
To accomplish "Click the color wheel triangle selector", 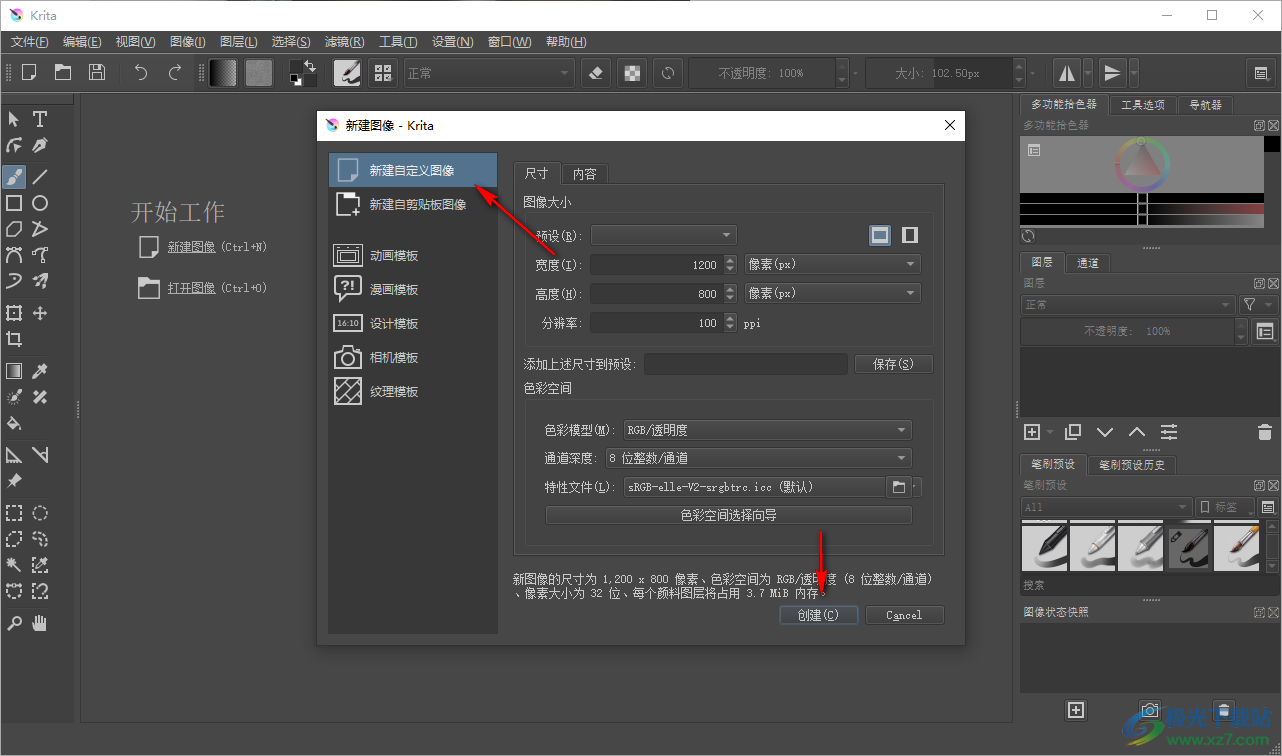I will [x=1141, y=164].
